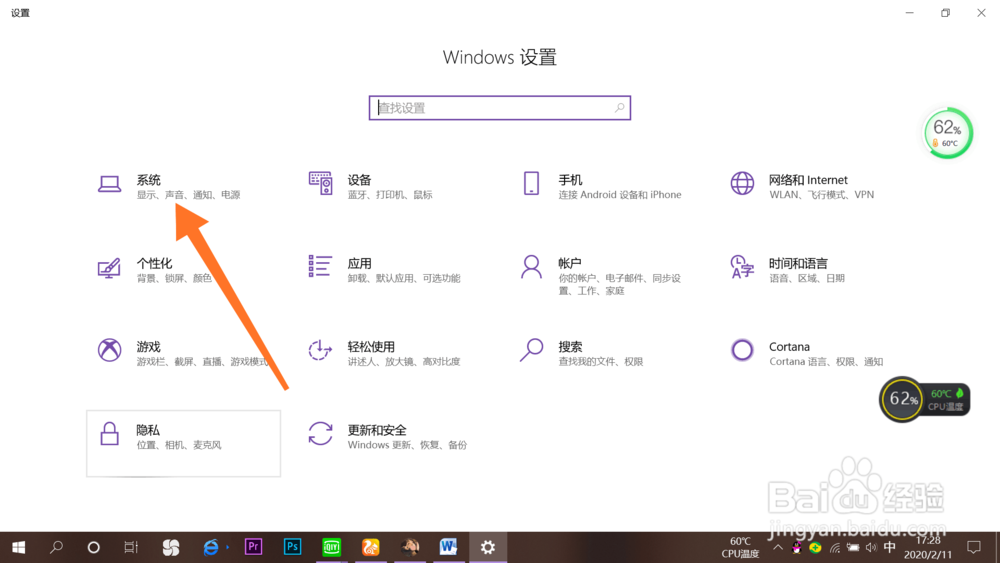Open the volume speaker tray icon

[x=871, y=547]
